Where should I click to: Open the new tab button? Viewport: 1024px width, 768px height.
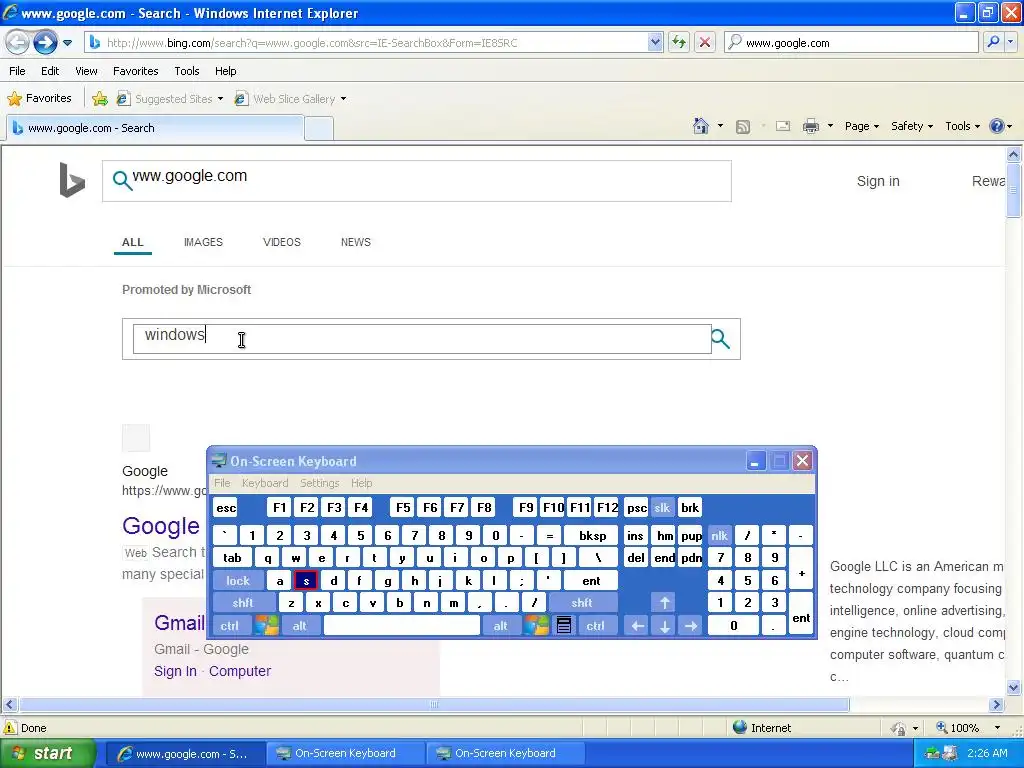pyautogui.click(x=319, y=128)
